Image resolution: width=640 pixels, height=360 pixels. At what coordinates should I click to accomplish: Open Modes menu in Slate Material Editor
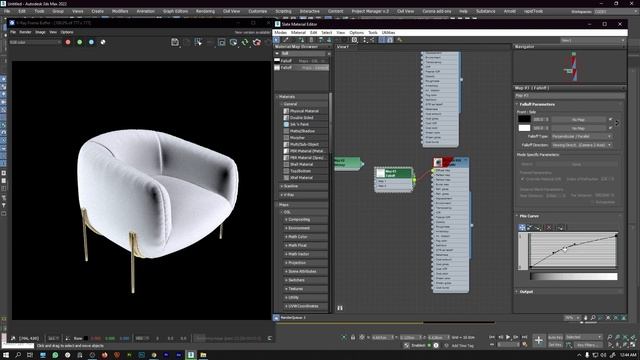click(x=280, y=32)
